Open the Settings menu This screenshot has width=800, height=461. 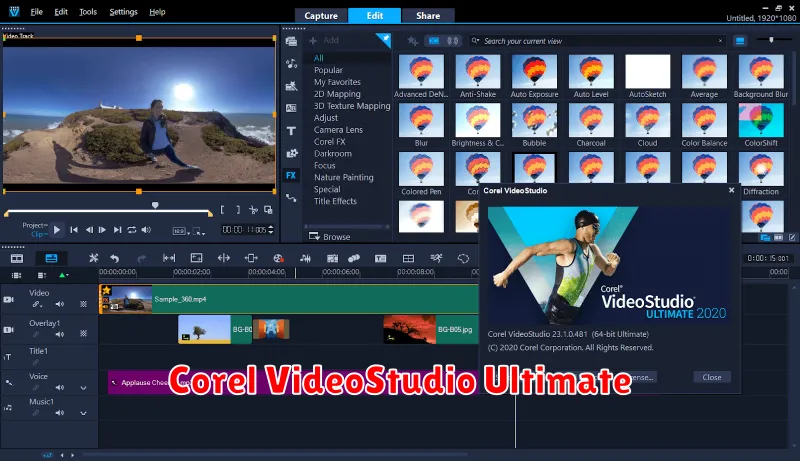[123, 12]
